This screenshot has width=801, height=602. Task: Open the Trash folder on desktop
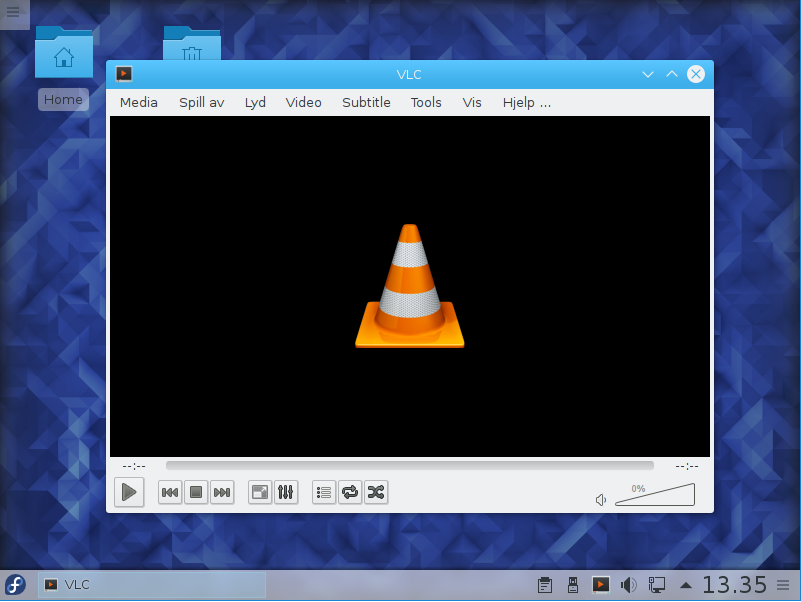click(x=192, y=43)
